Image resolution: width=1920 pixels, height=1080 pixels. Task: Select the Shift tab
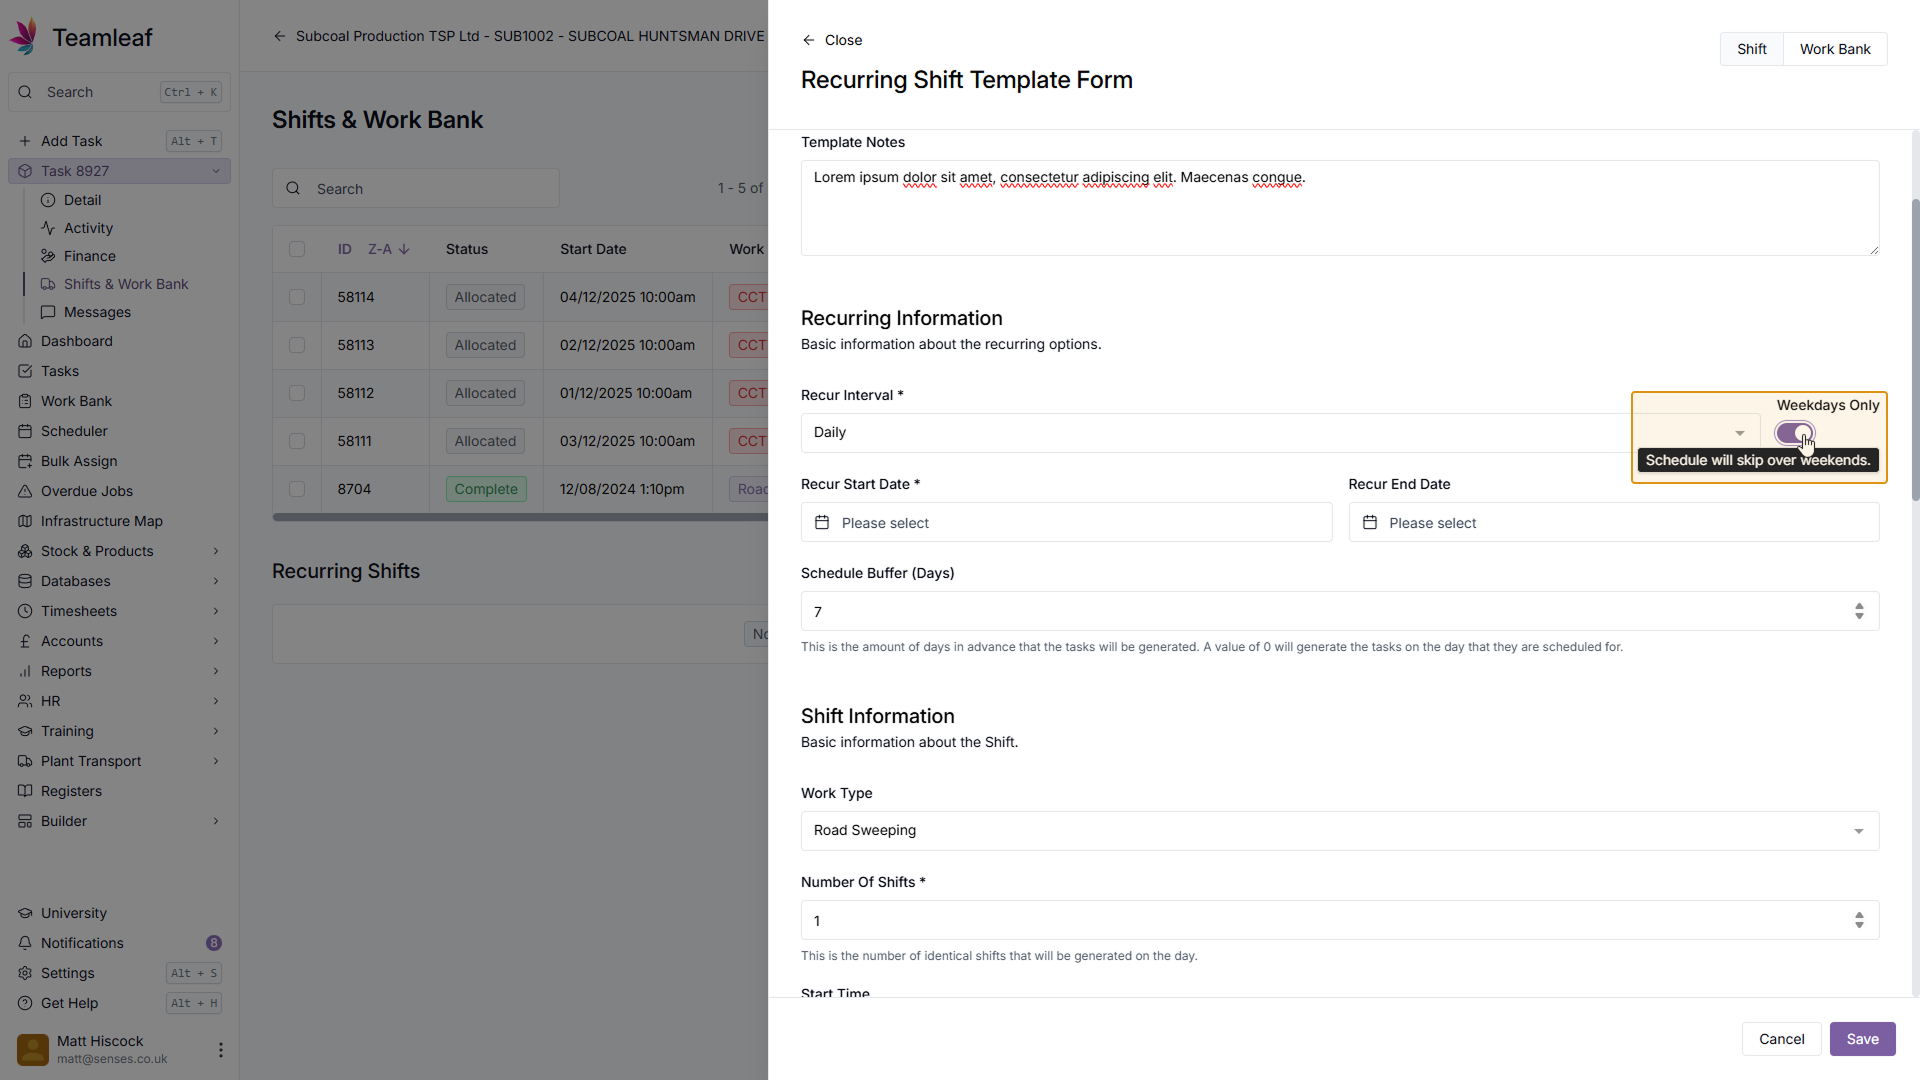pyautogui.click(x=1751, y=49)
